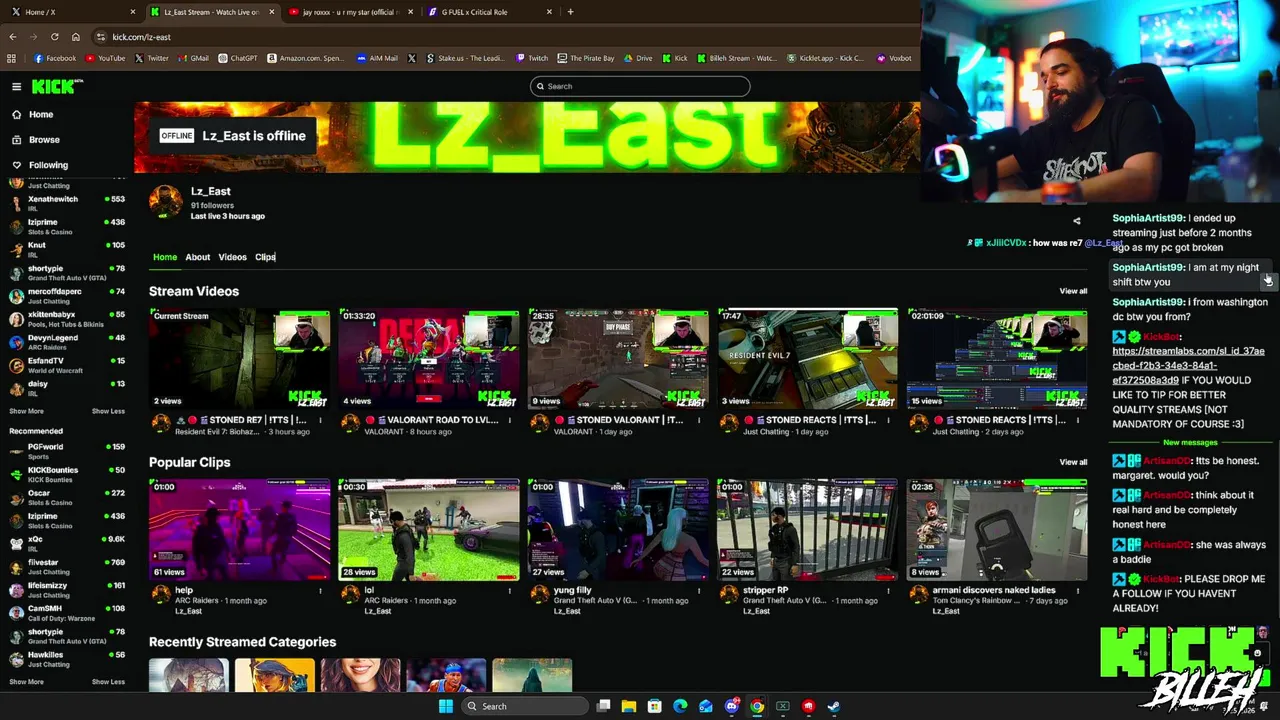Open options menu for 'stripper RP' clip

point(888,591)
